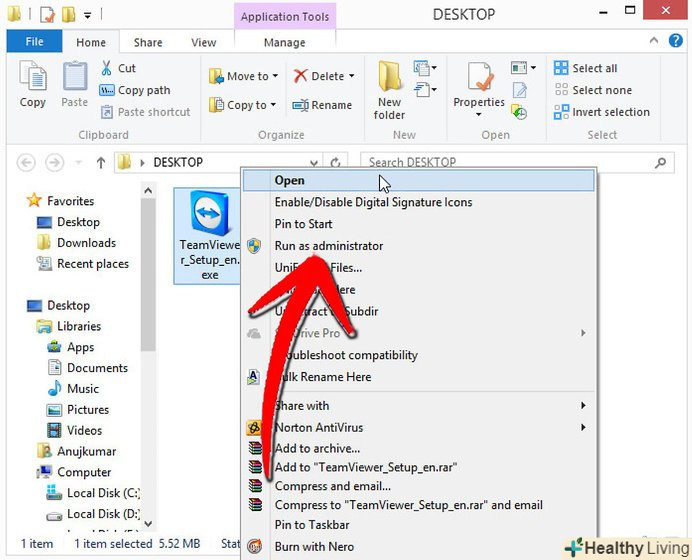Viewport: 692px width, 560px height.
Task: Expand the Norton AntiVirus submenu
Action: tap(418, 427)
